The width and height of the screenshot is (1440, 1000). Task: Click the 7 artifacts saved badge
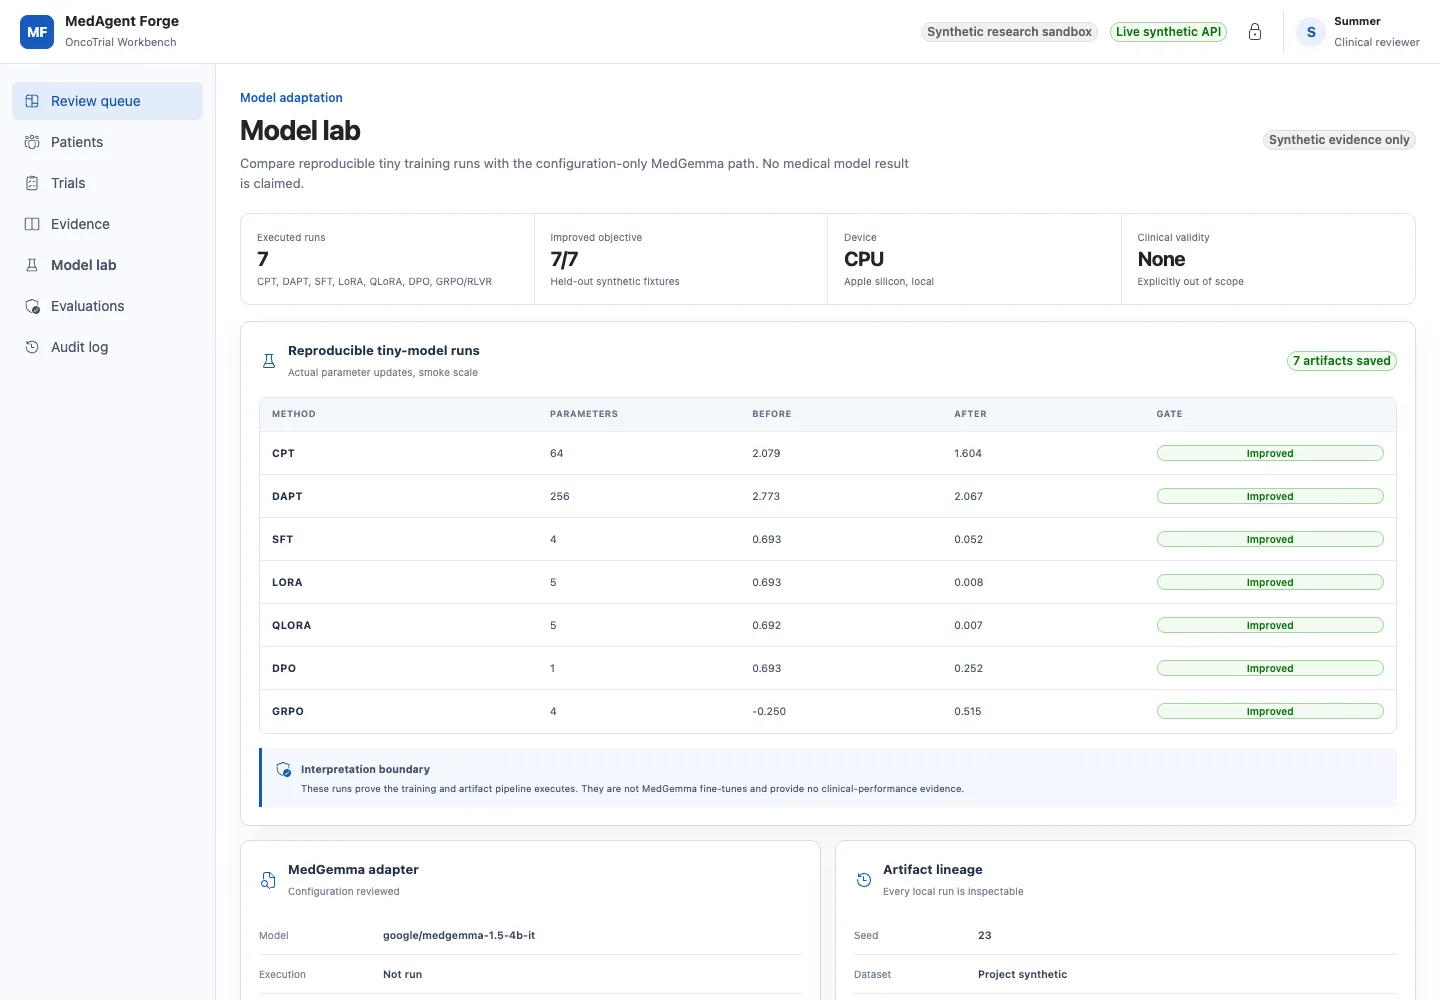[x=1341, y=361]
